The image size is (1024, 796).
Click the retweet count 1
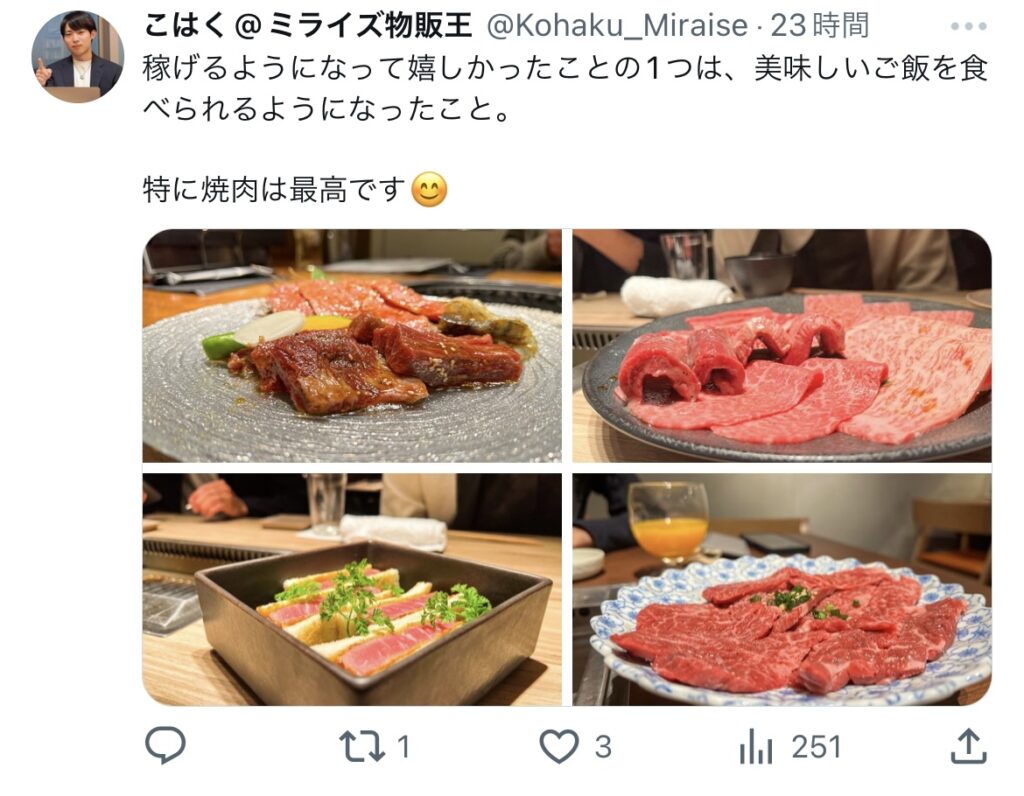pos(404,746)
